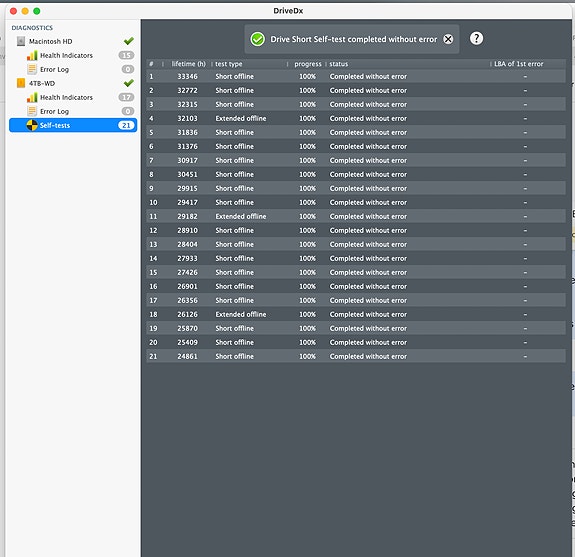Viewport: 575px width, 557px height.
Task: Select the 4TB-WD orange drive icon
Action: [x=21, y=83]
